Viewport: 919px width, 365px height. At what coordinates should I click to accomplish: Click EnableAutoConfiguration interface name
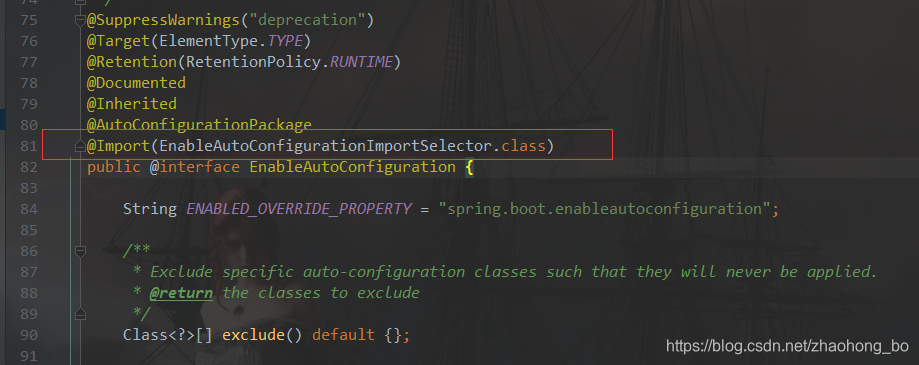(x=352, y=167)
